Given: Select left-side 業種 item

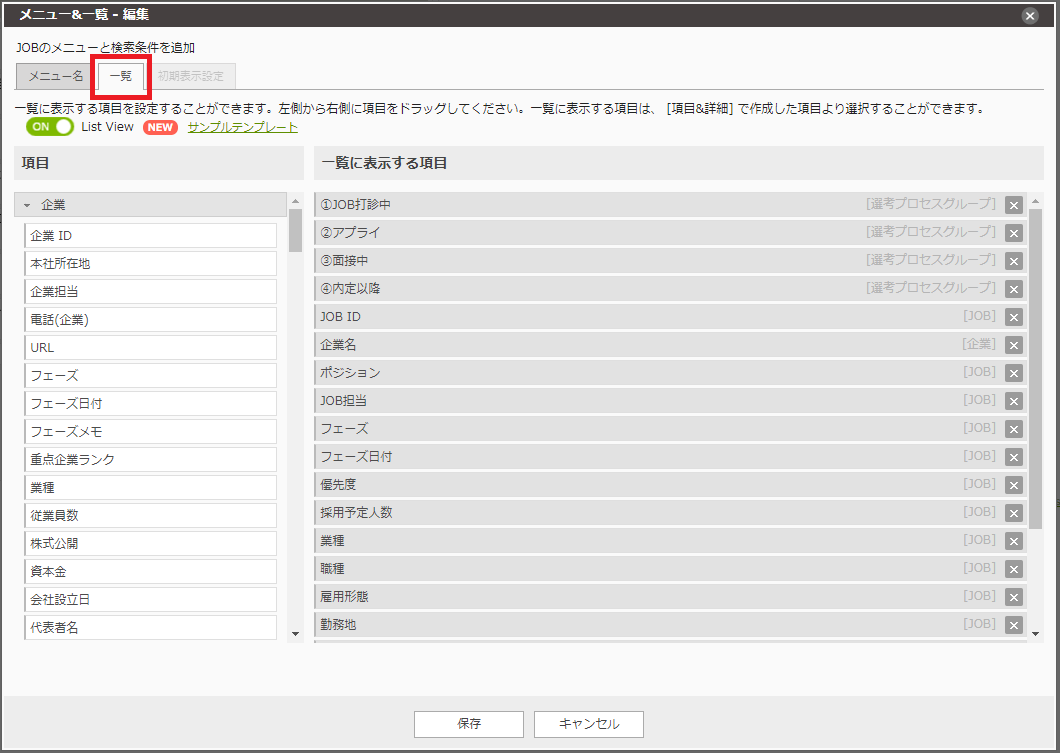Looking at the screenshot, I should click(x=151, y=487).
